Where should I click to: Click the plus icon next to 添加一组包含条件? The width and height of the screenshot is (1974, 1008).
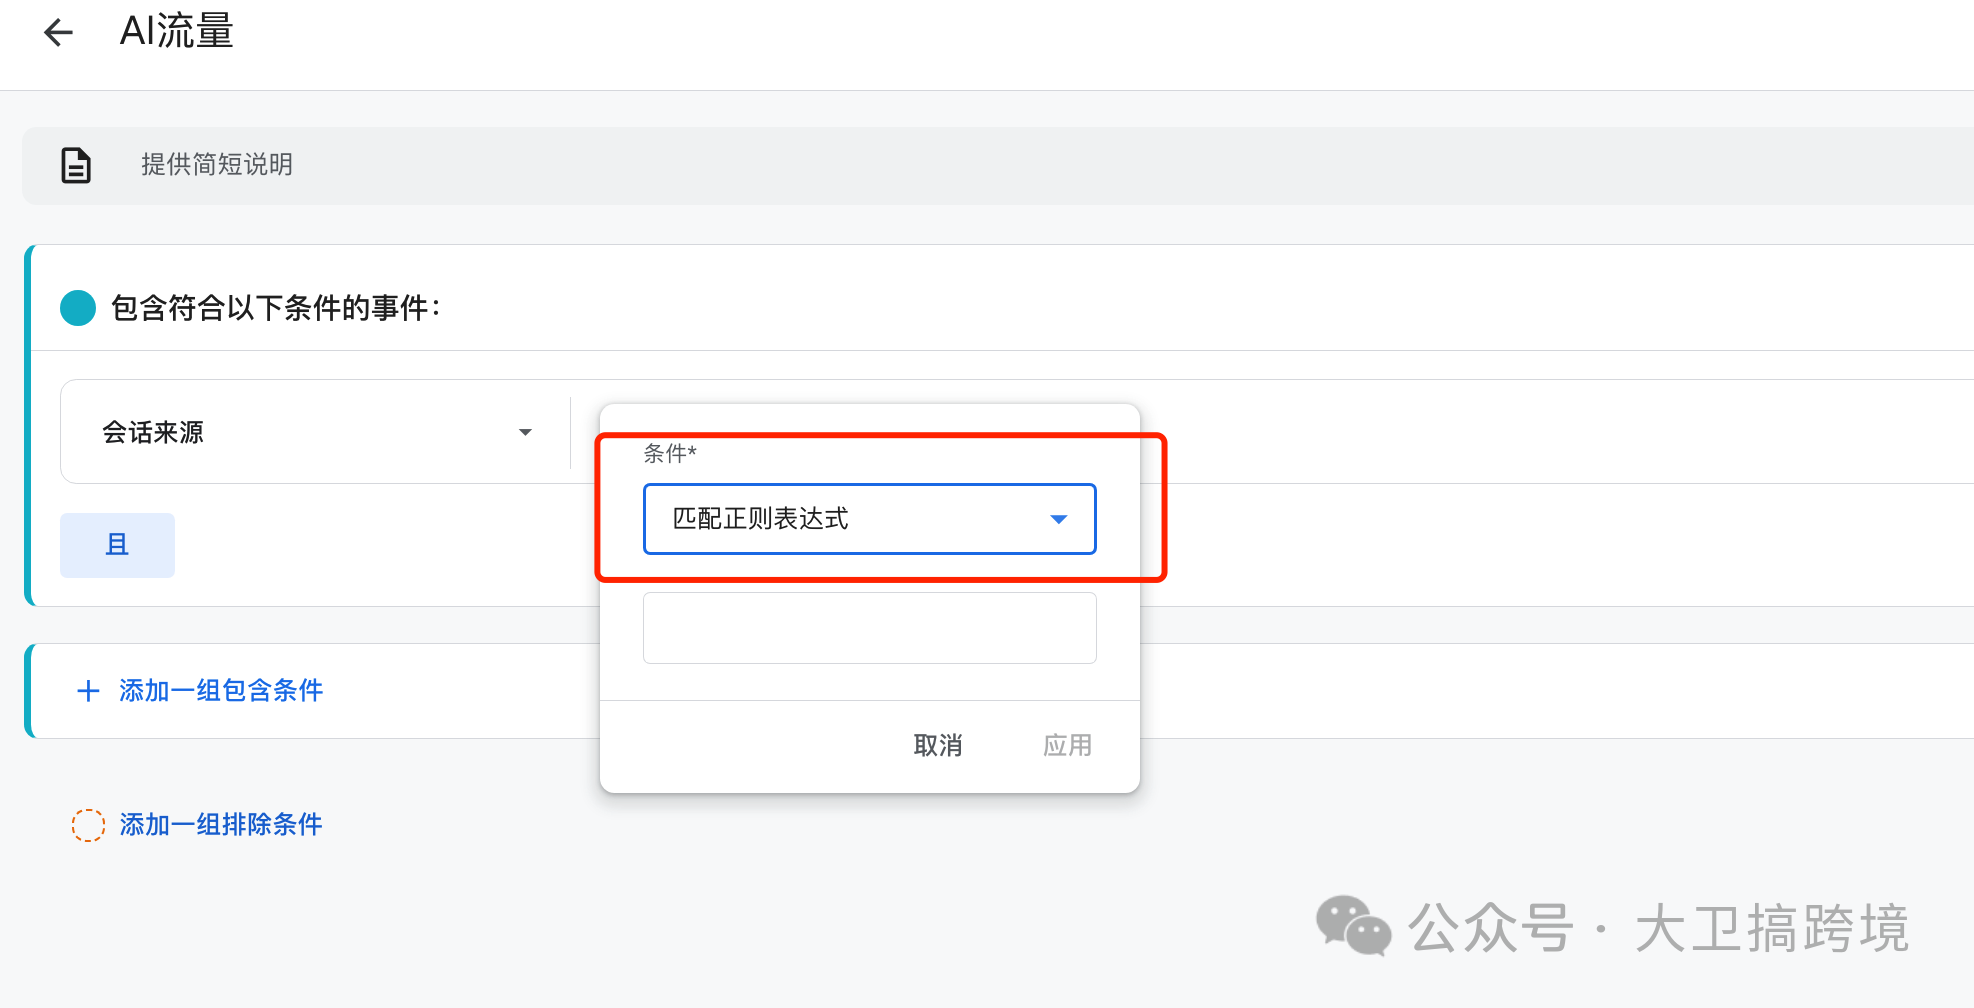click(x=88, y=691)
